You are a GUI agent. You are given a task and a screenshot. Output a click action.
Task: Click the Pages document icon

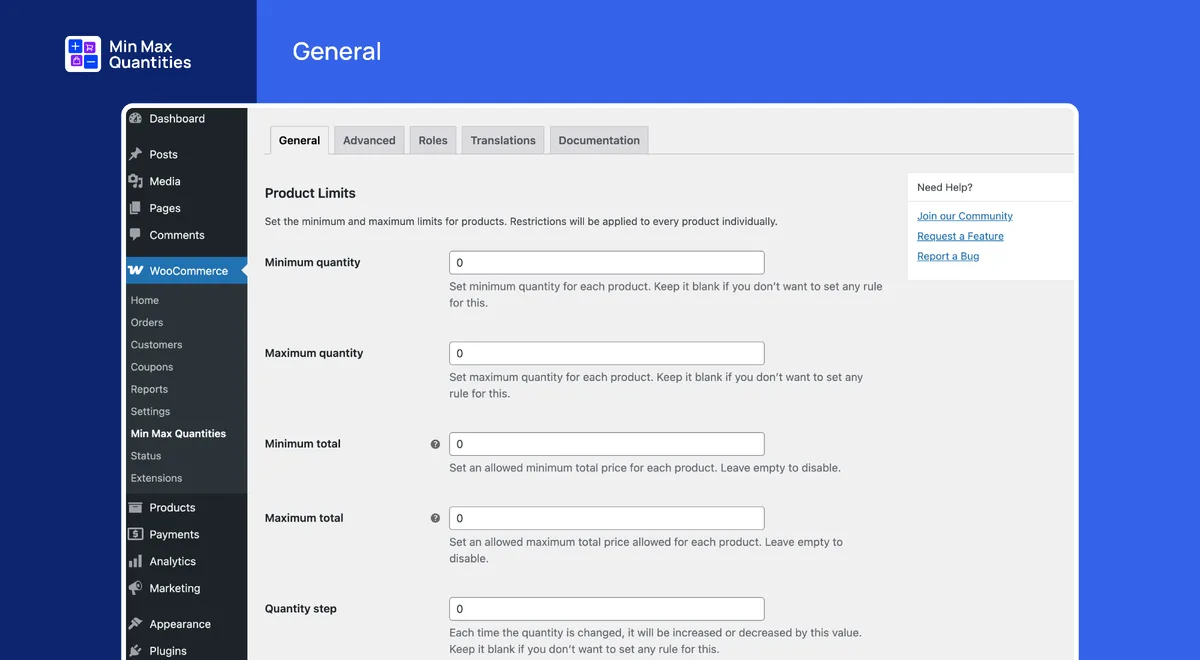pyautogui.click(x=136, y=208)
